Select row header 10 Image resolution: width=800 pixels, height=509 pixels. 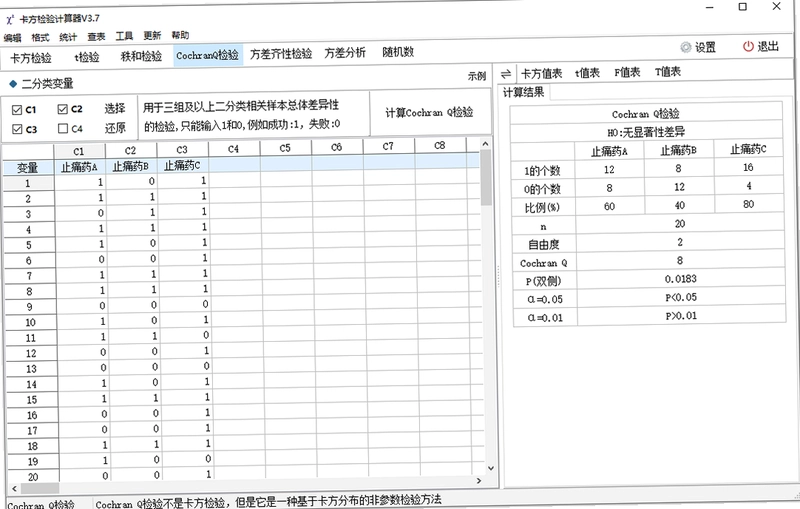click(31, 322)
